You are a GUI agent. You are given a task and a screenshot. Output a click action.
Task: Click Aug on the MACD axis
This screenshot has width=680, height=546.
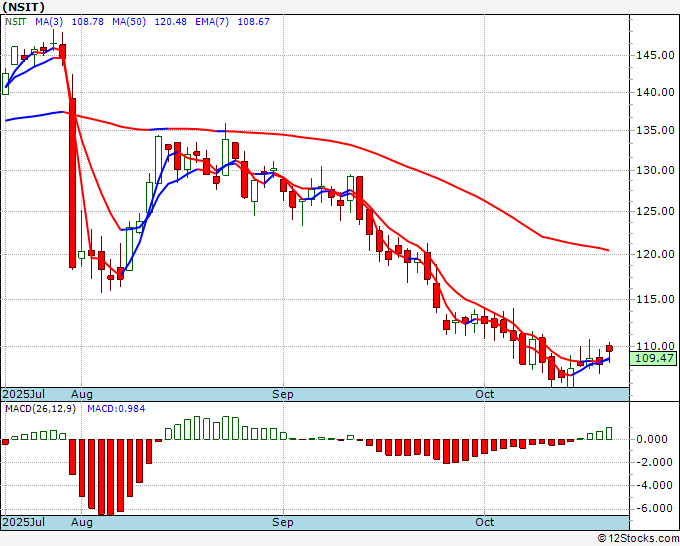point(82,522)
